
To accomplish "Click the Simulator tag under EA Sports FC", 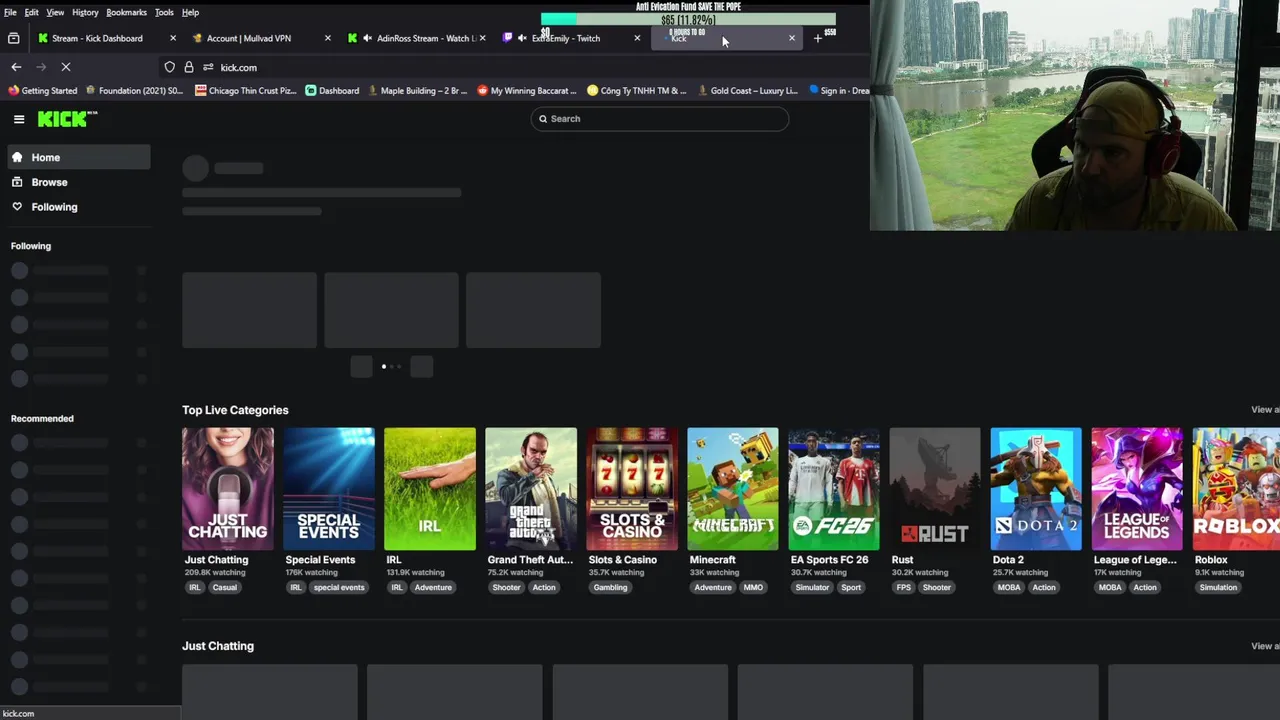I will coord(812,588).
